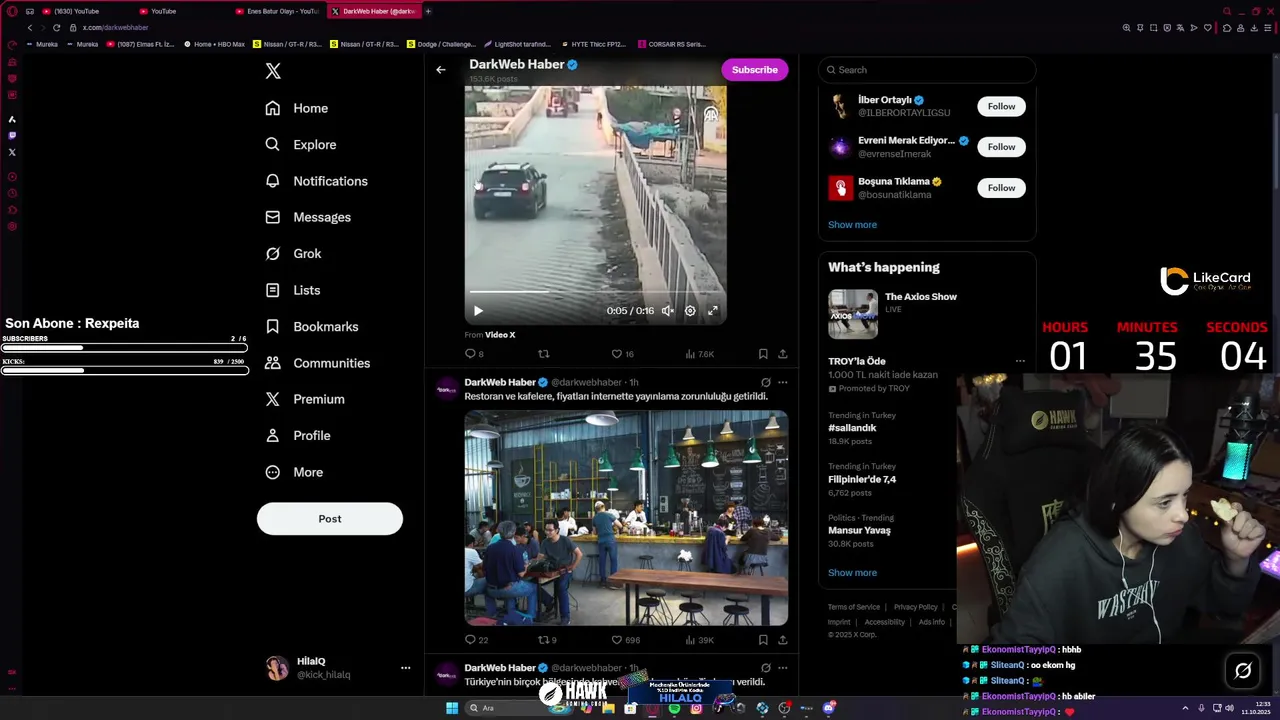Open Grok in X sidebar
The image size is (1280, 720).
[x=294, y=254]
